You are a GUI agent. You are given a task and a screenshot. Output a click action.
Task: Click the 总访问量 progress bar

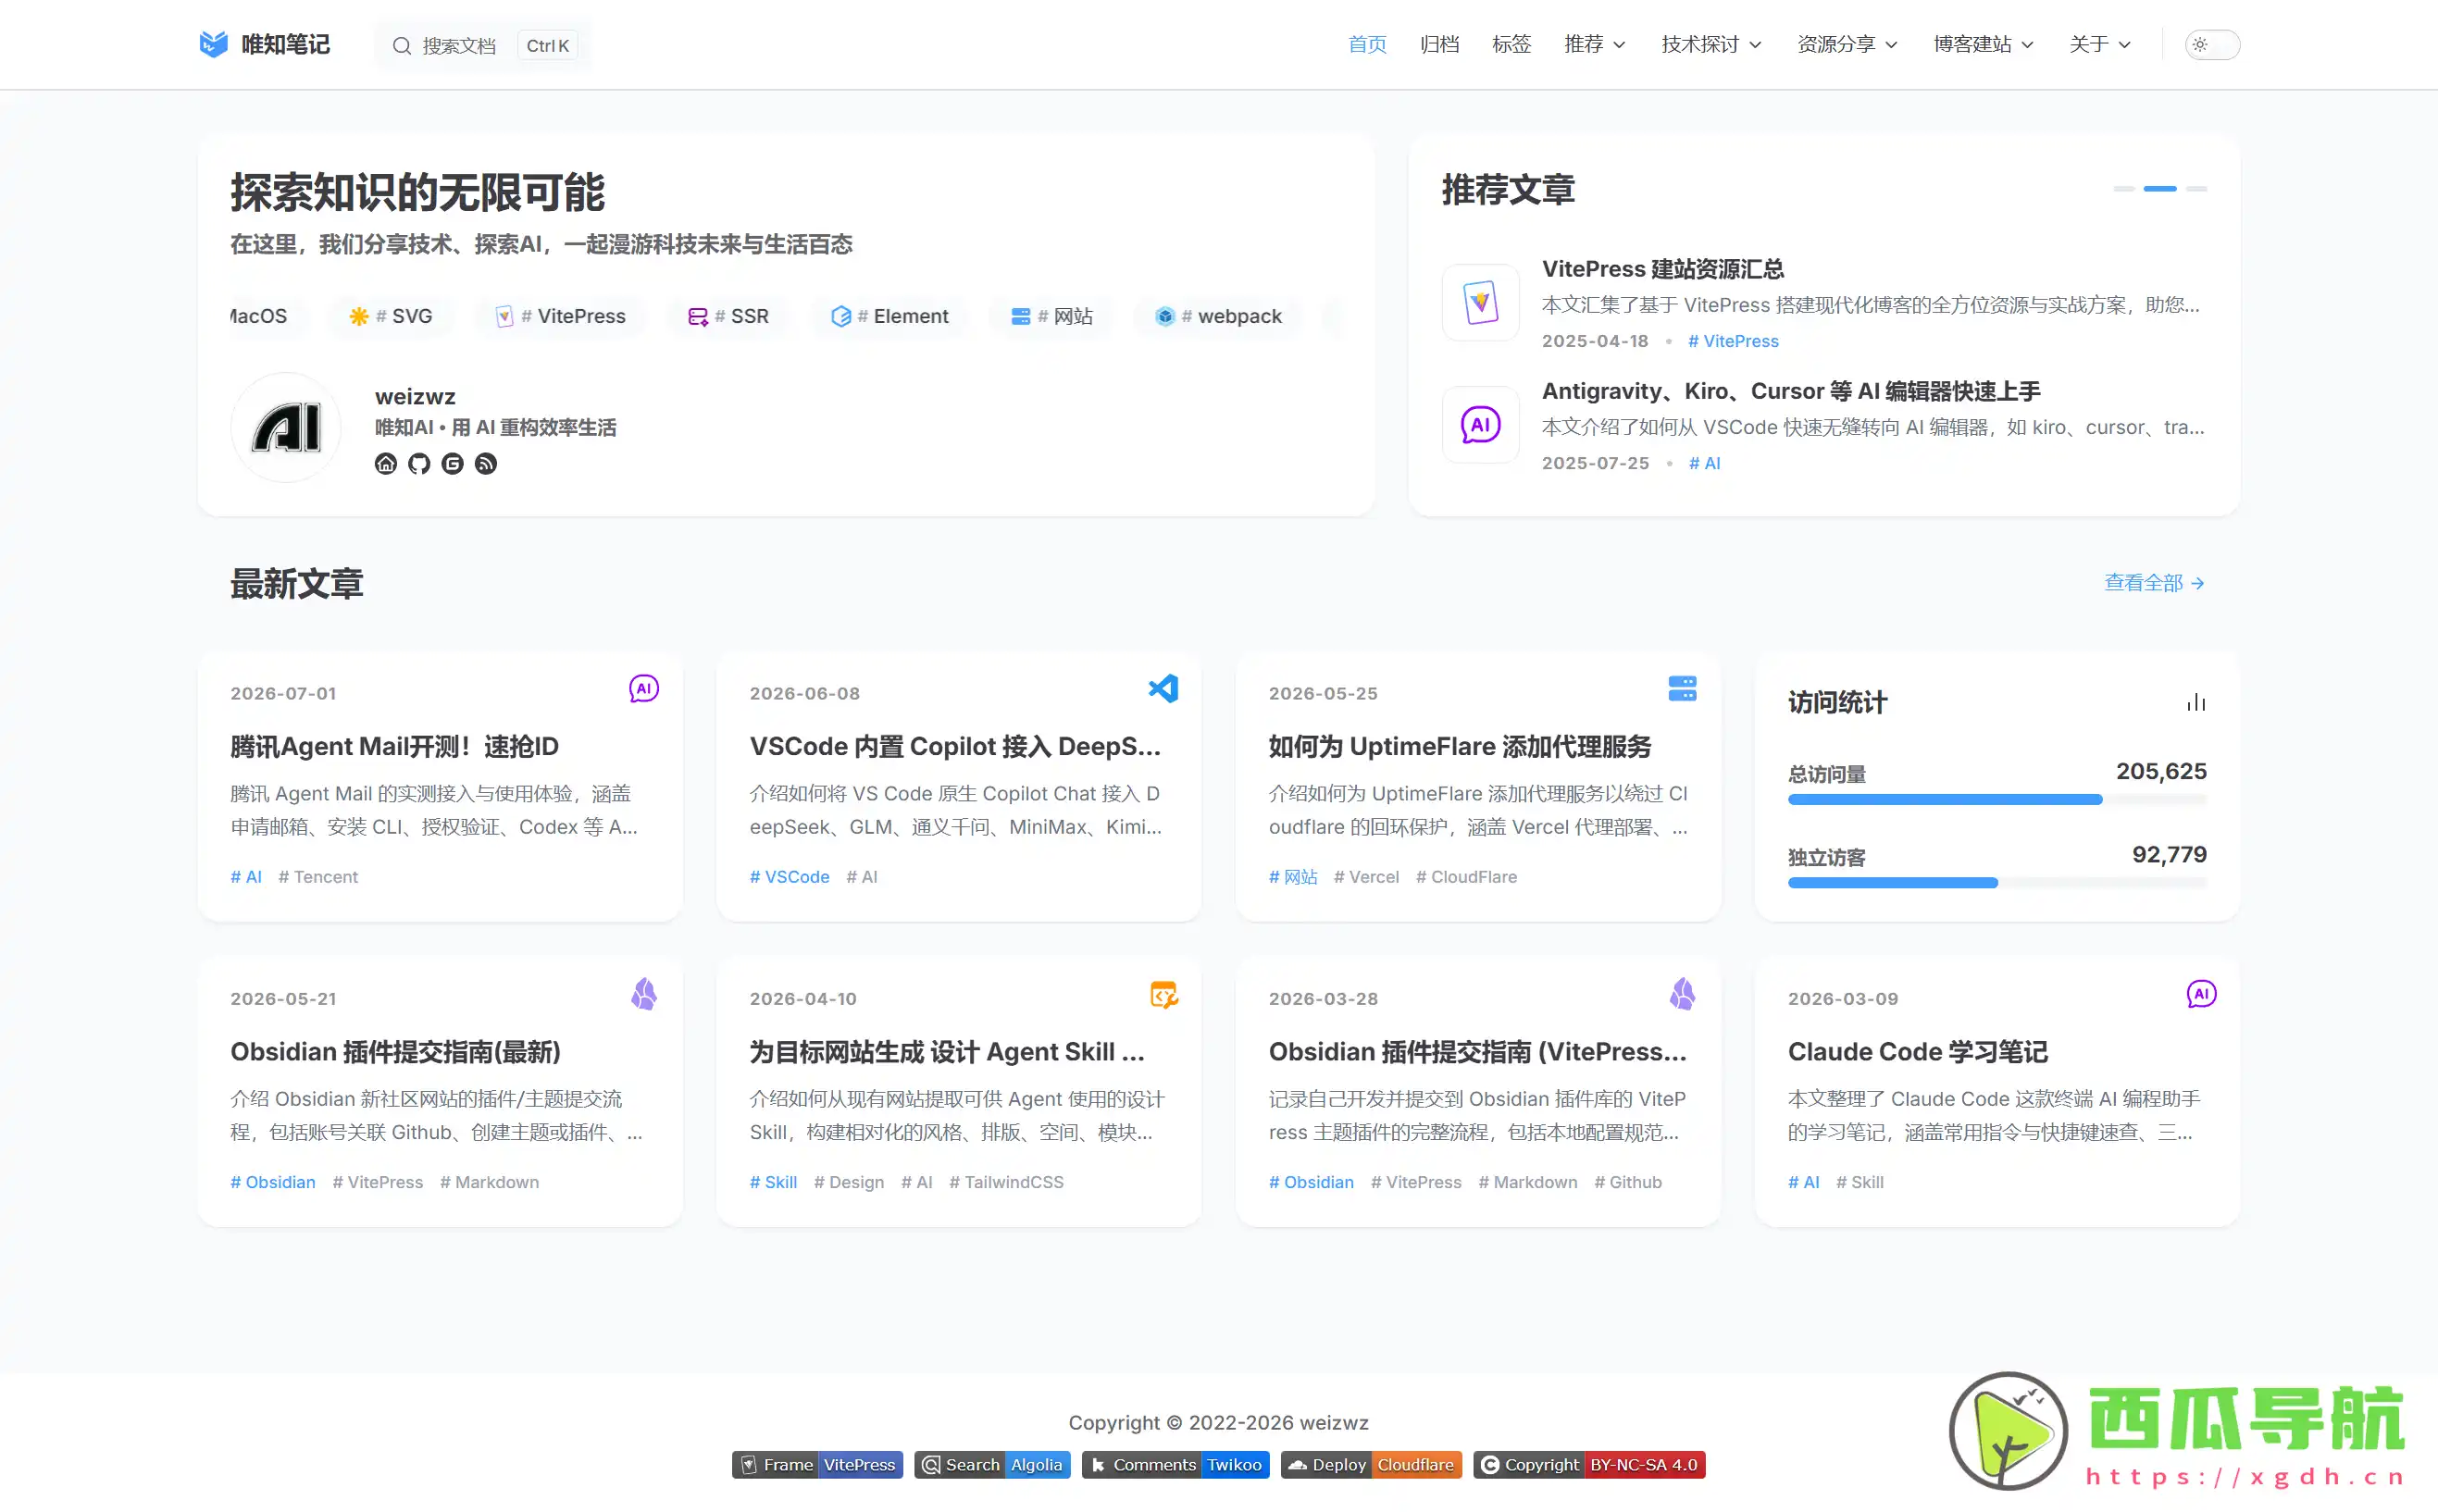pos(1997,800)
